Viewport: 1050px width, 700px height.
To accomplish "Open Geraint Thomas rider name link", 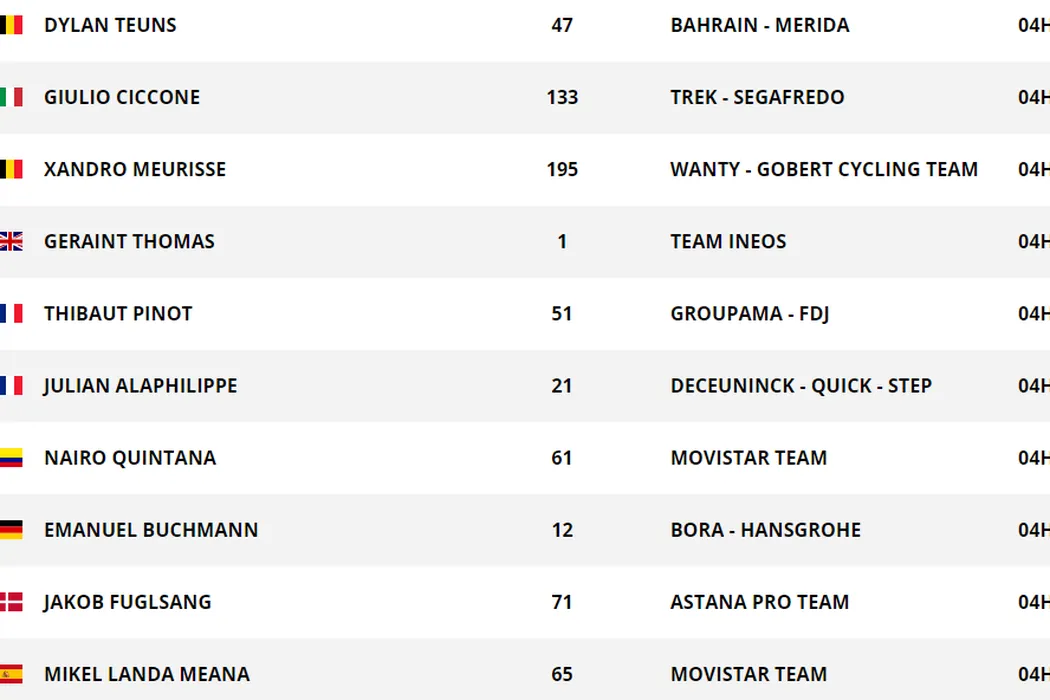I will 129,241.
